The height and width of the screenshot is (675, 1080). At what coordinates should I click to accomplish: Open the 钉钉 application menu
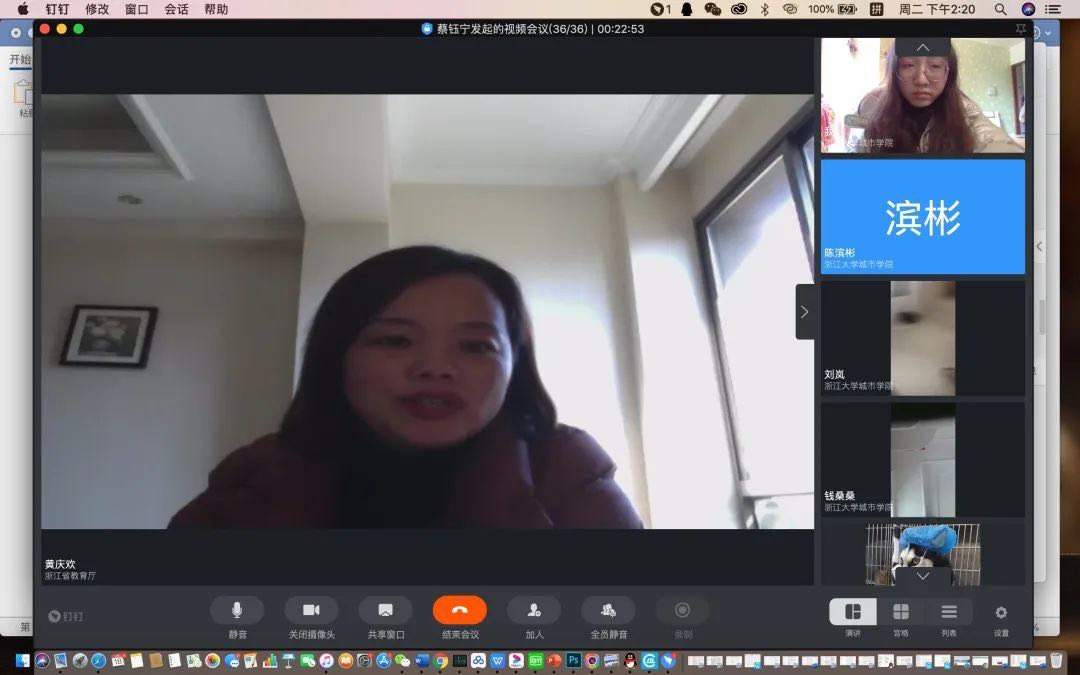(57, 9)
